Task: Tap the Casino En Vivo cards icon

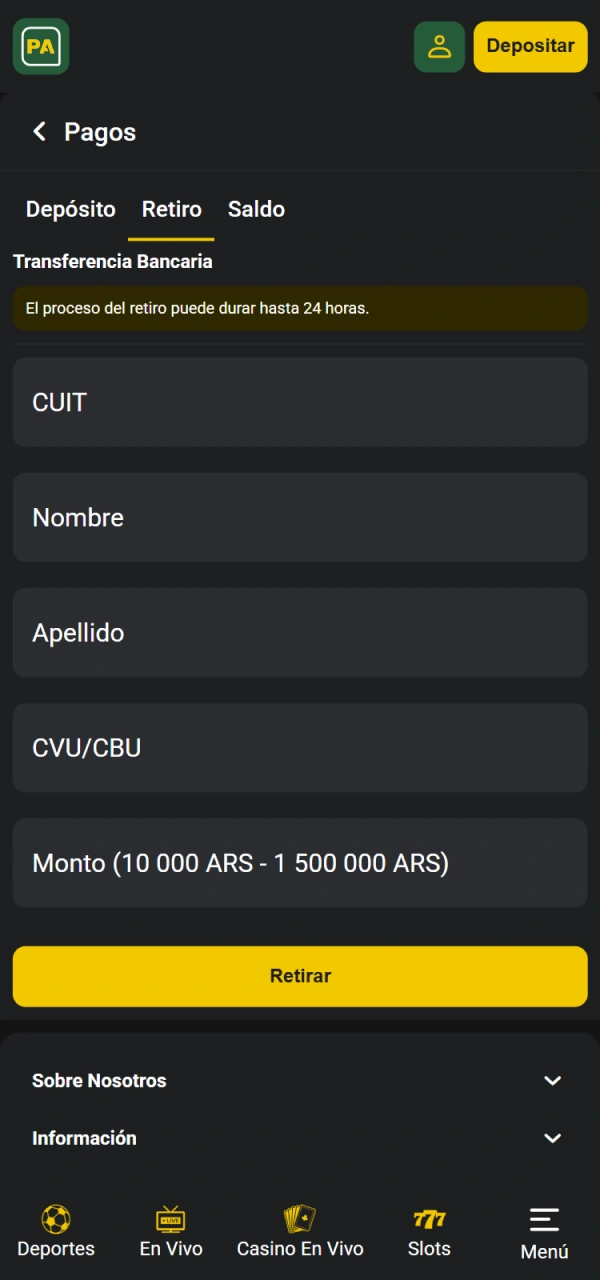Action: pos(299,1219)
